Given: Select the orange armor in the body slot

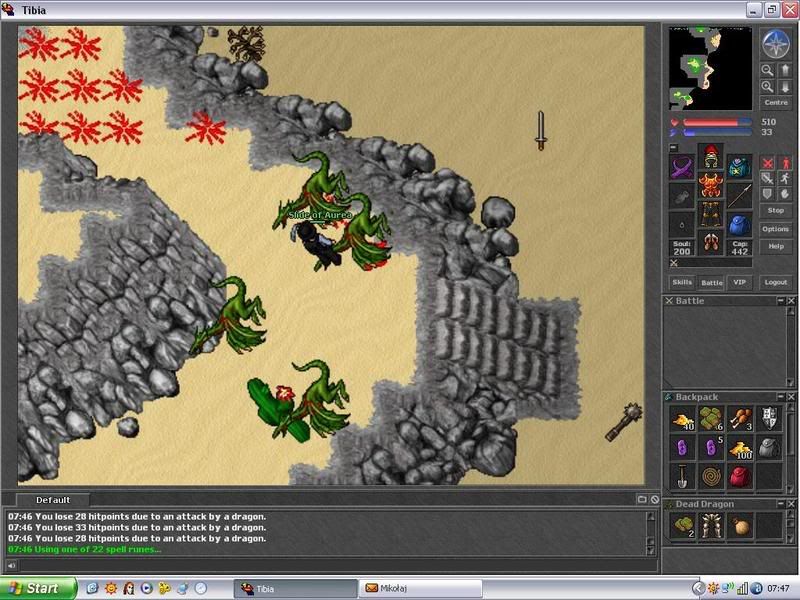Looking at the screenshot, I should pos(711,185).
